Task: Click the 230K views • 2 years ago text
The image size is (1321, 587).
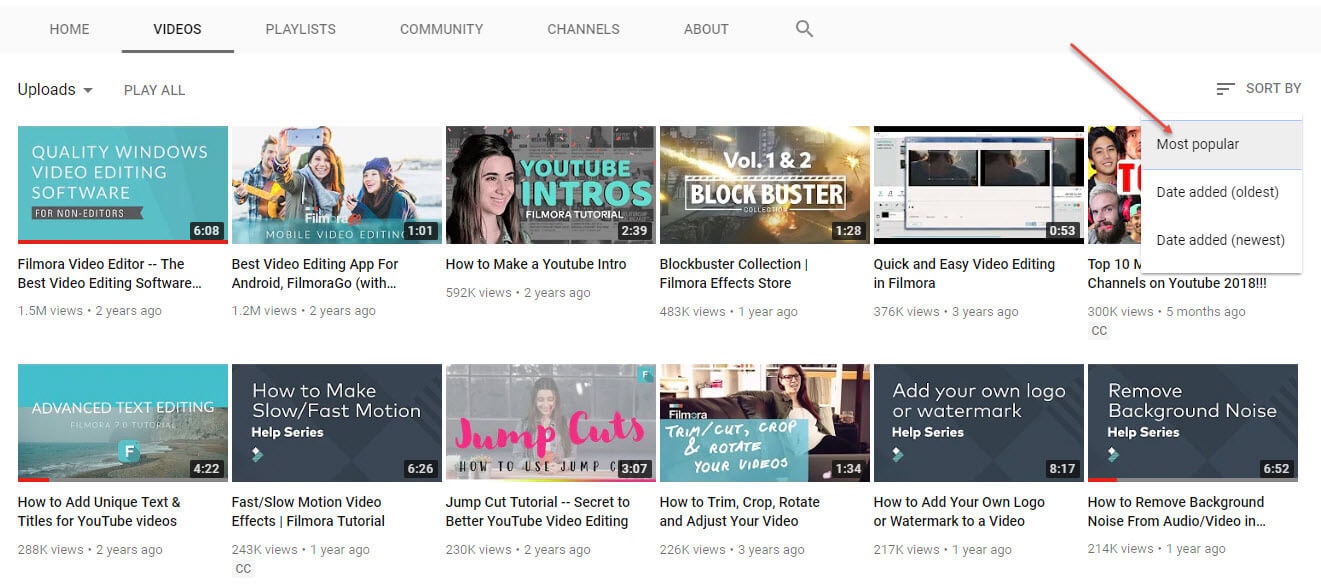Action: pyautogui.click(x=518, y=549)
